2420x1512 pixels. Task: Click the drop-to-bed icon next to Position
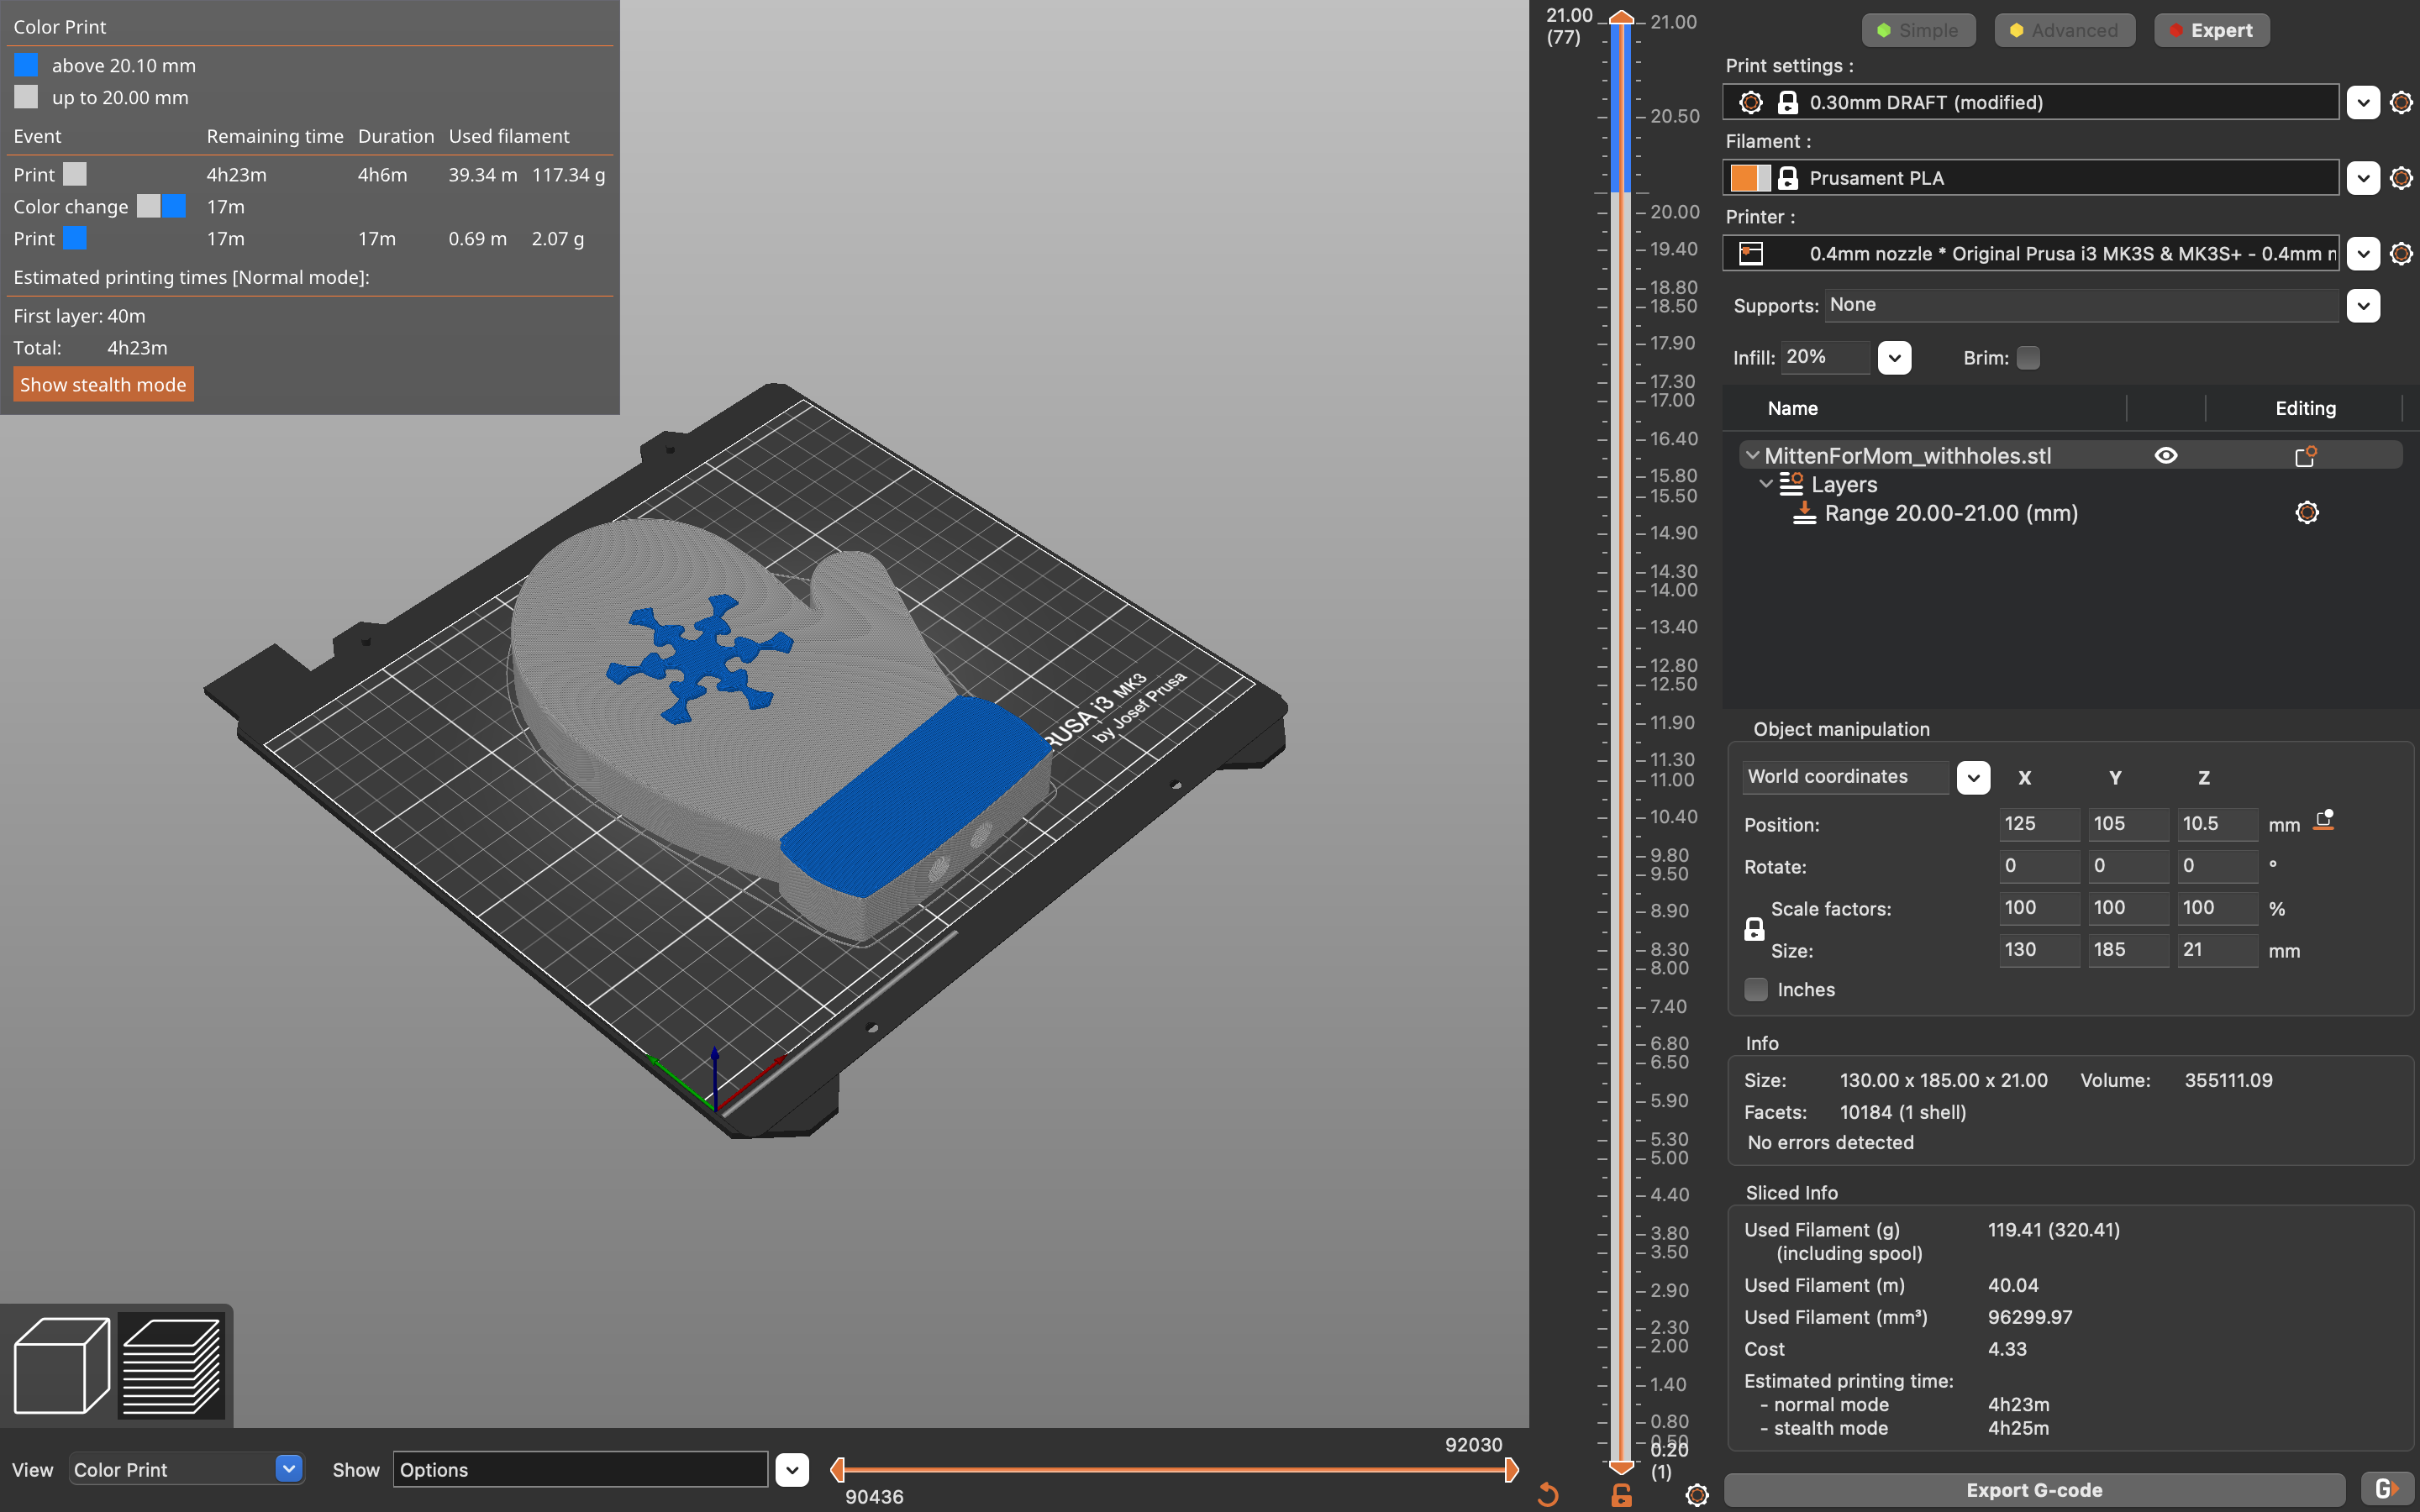pyautogui.click(x=2324, y=820)
